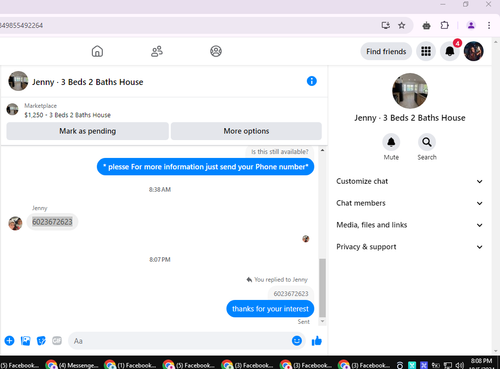
Task: Open the Chrome profile icon
Action: click(x=471, y=25)
